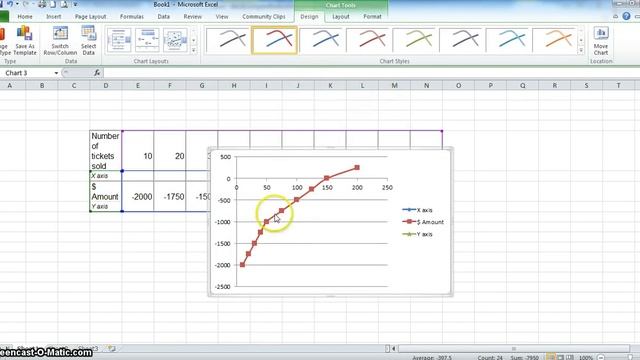Click the cell containing -2000
640x360 pixels.
[x=138, y=196]
